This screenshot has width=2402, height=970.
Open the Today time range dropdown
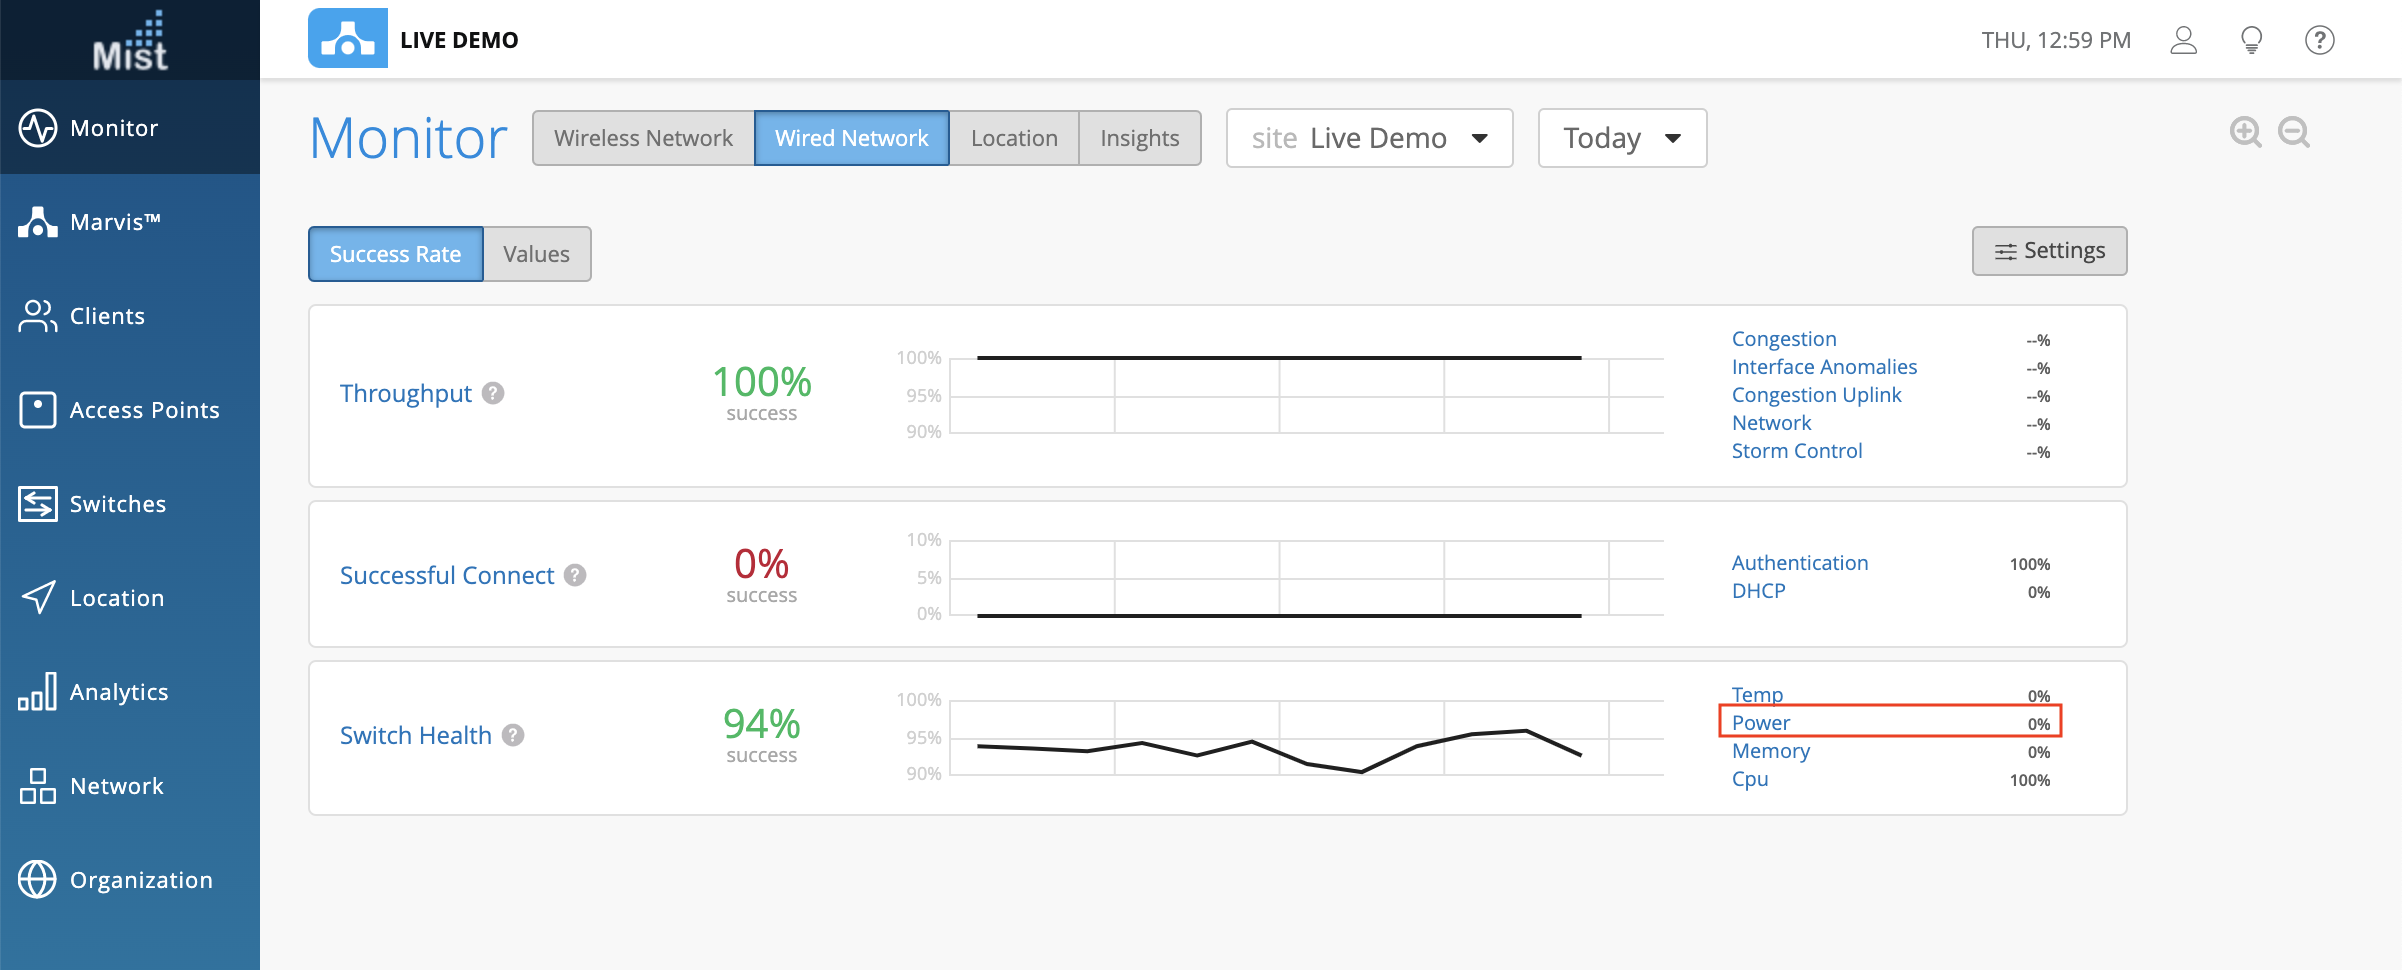[1621, 138]
